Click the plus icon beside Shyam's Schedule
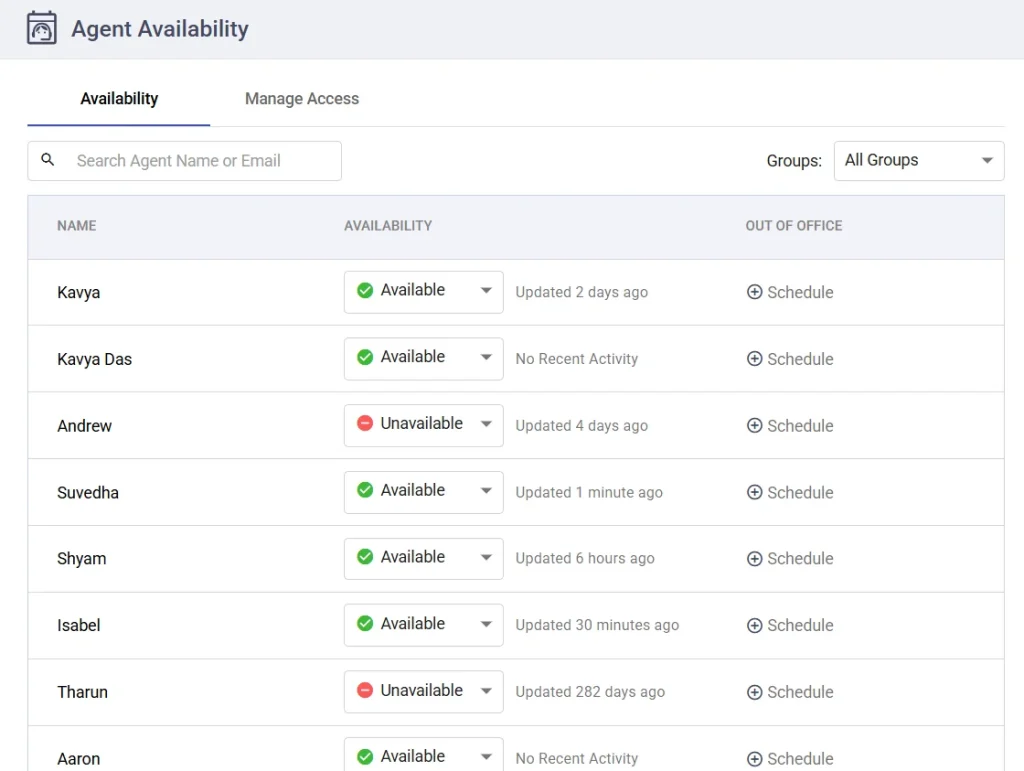Viewport: 1024px width, 771px height. click(754, 559)
